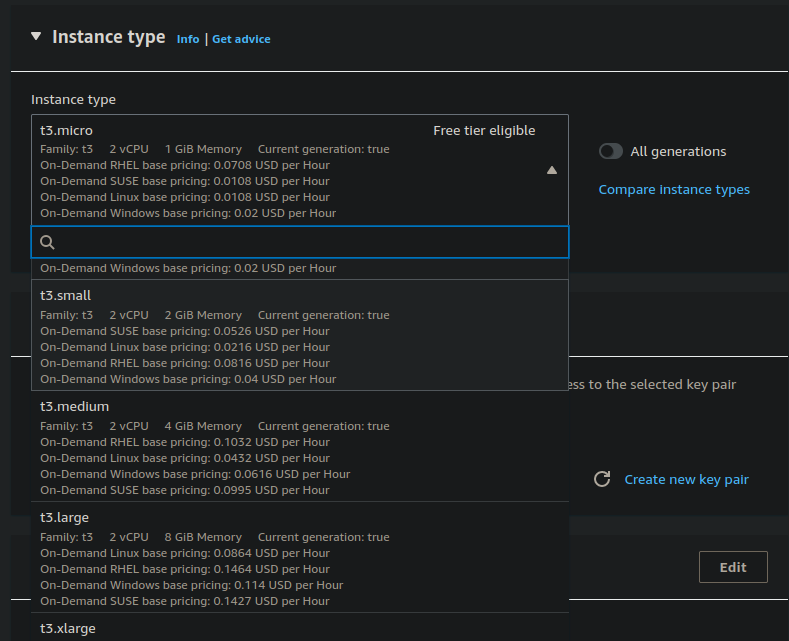Click the t3.large Windows pricing line

192,585
